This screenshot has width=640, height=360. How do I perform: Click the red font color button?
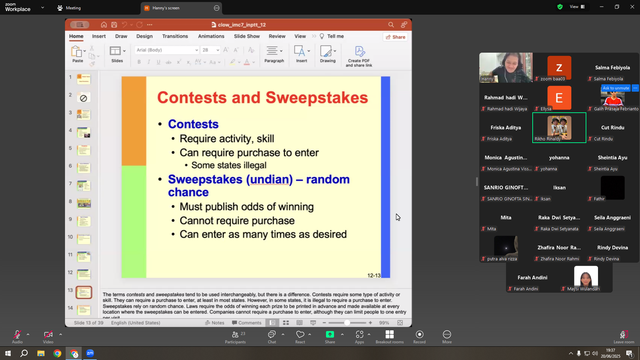tap(247, 62)
